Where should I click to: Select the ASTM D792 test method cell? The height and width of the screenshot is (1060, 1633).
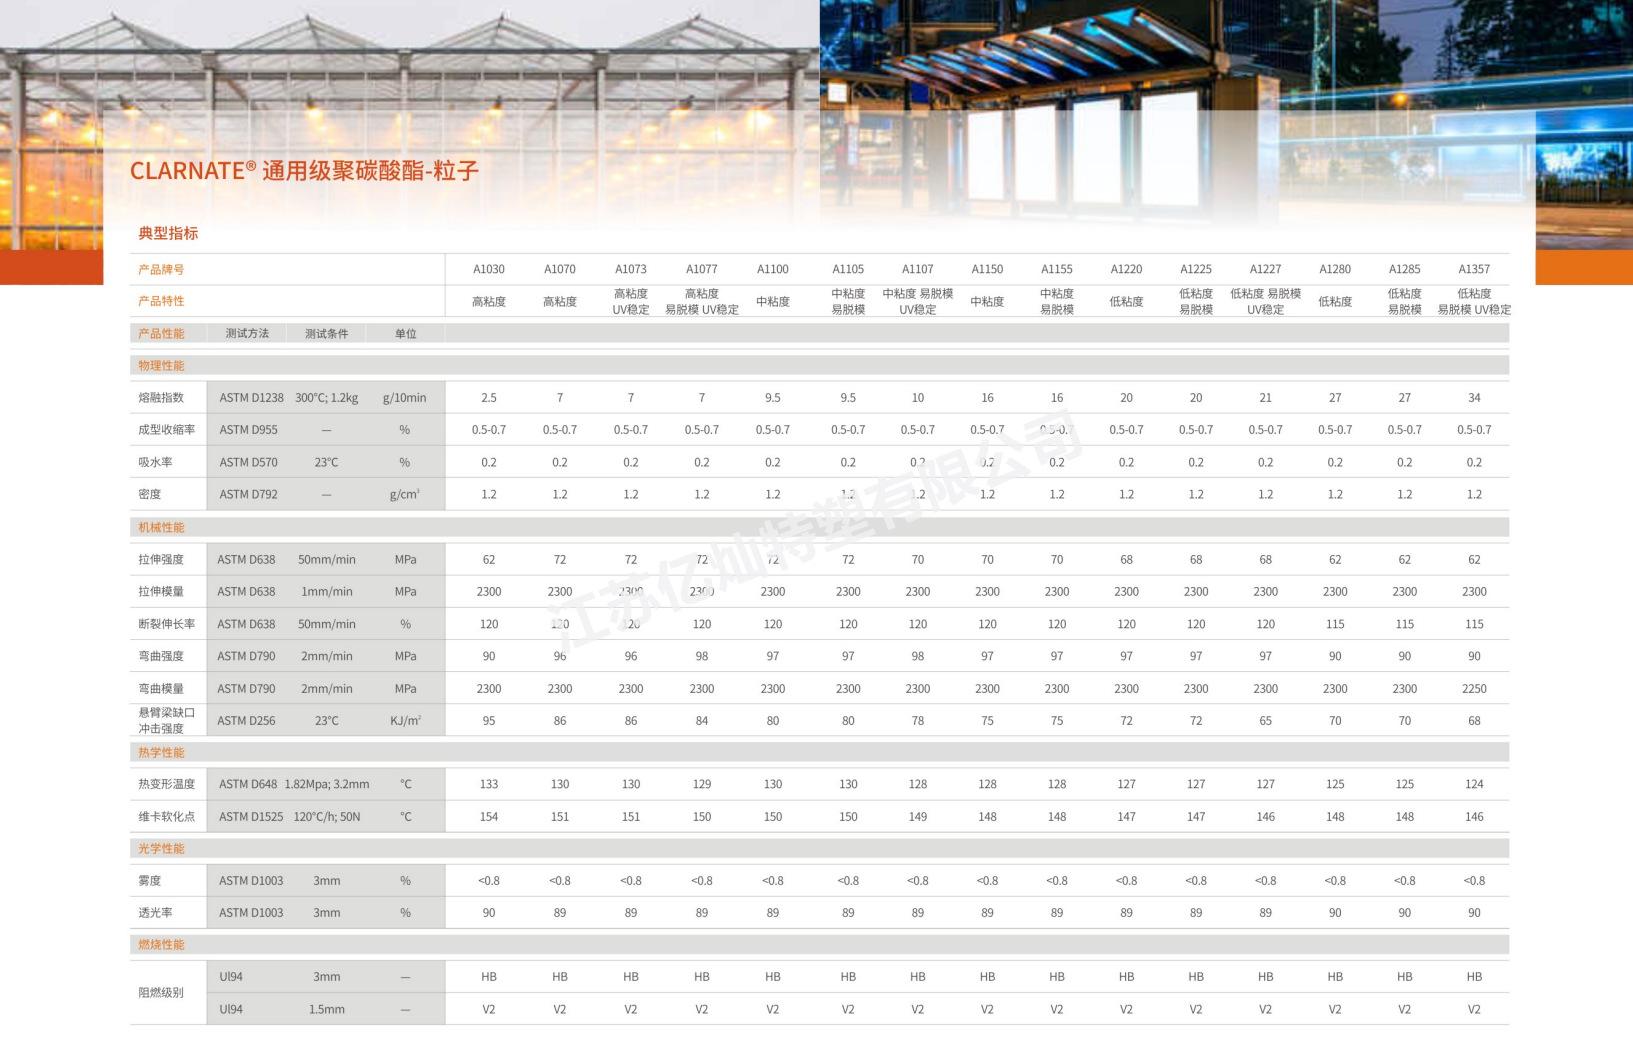coord(248,494)
